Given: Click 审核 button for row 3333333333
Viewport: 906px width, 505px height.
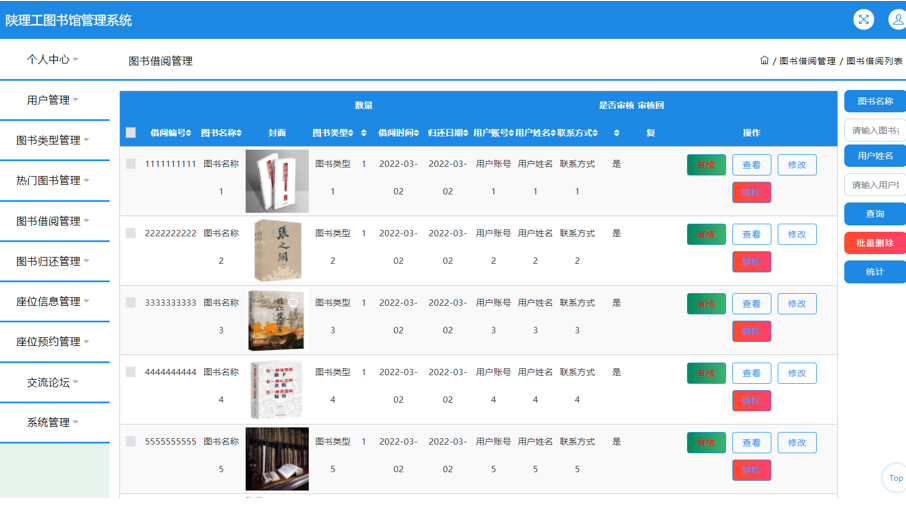Looking at the screenshot, I should (x=706, y=303).
